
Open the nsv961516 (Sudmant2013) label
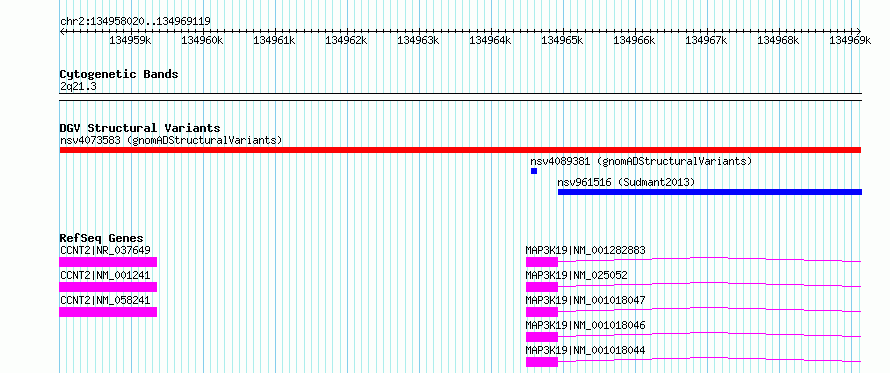(626, 182)
